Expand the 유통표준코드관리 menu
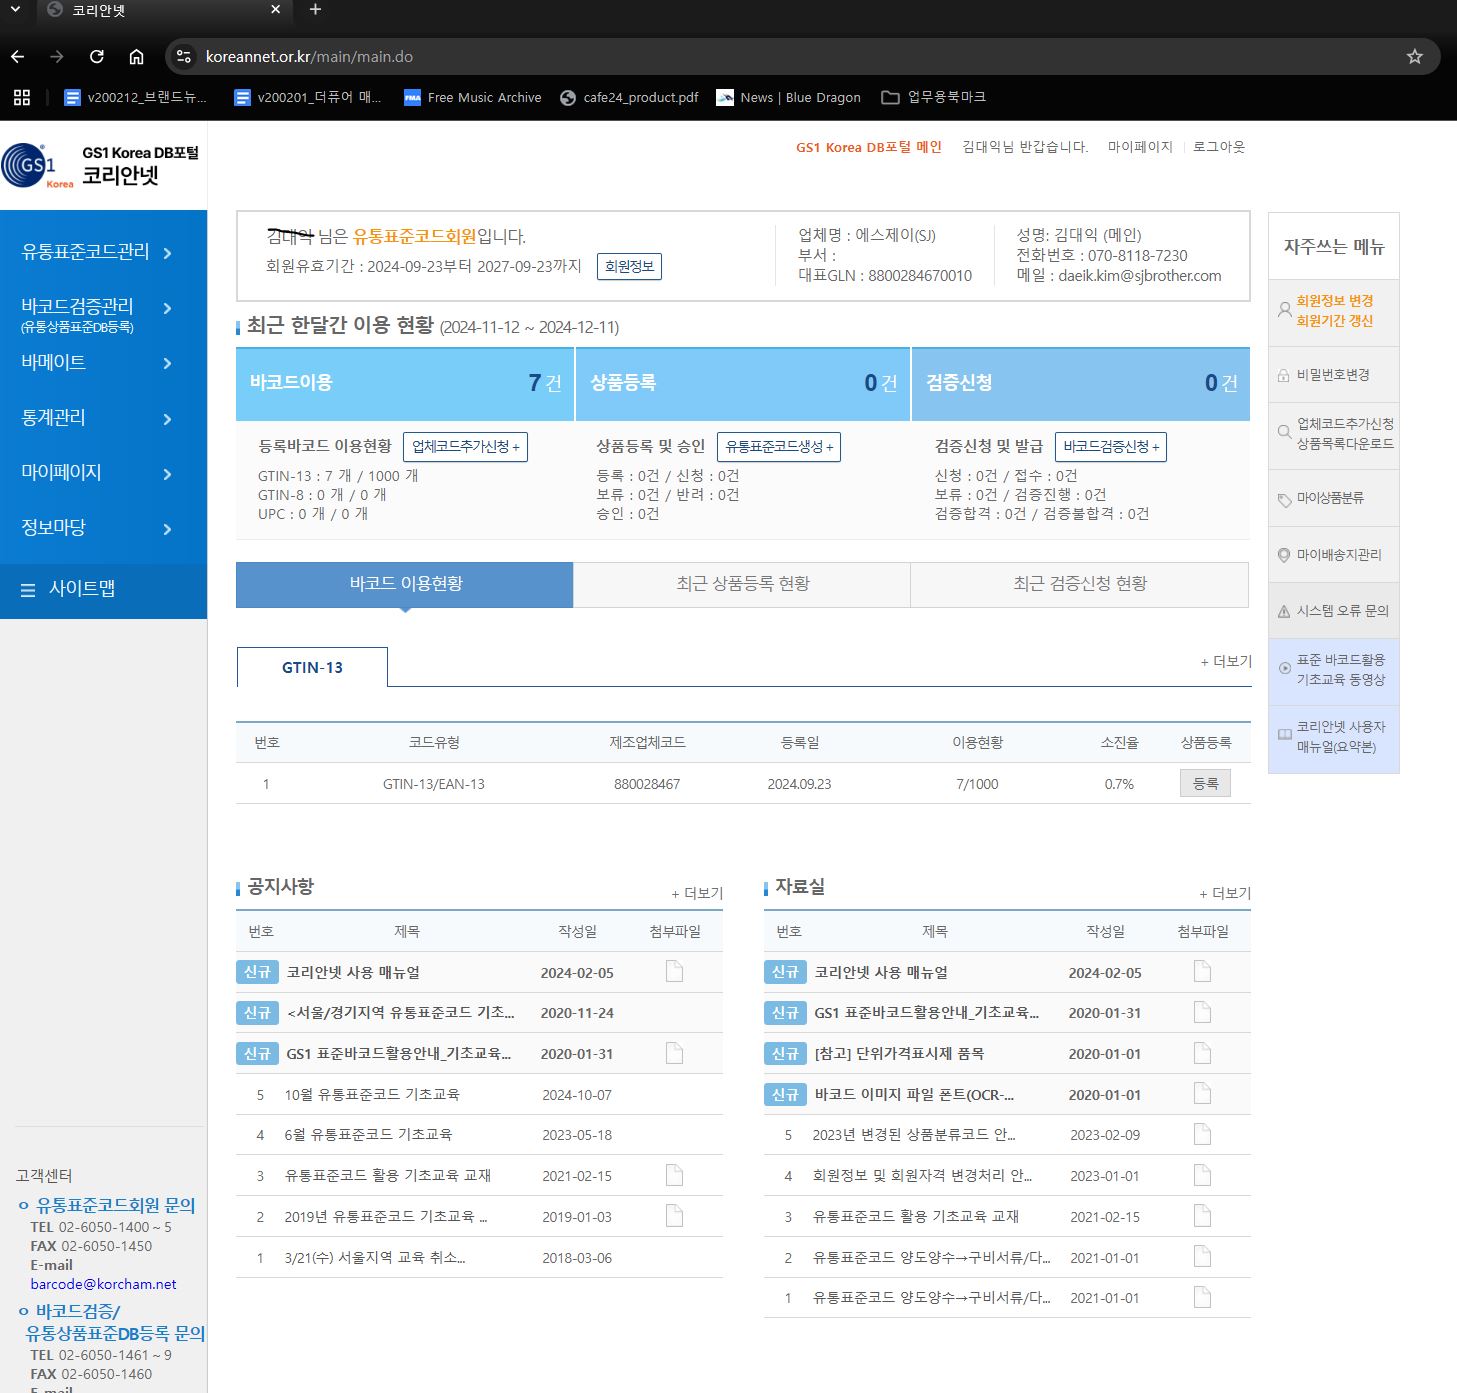Screen dimensions: 1457x1393 [97, 252]
